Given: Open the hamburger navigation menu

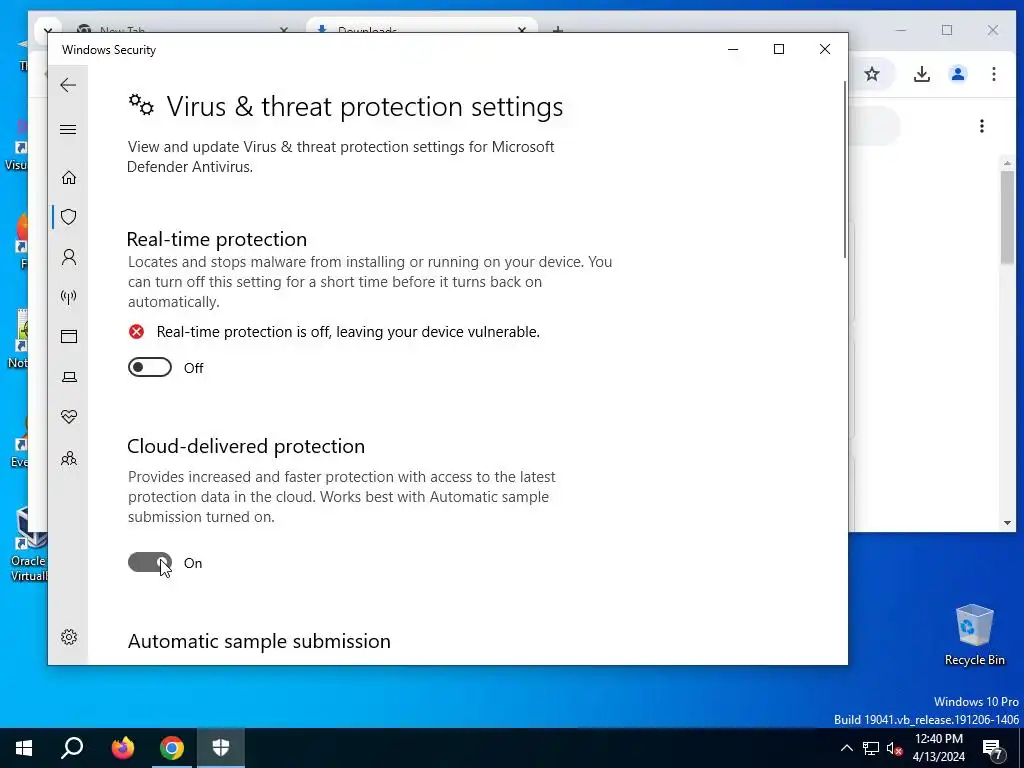Looking at the screenshot, I should tap(68, 129).
